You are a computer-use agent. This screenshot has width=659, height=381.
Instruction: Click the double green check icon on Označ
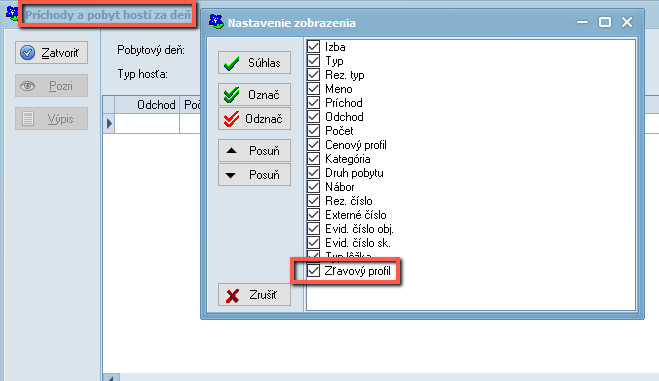(x=232, y=95)
